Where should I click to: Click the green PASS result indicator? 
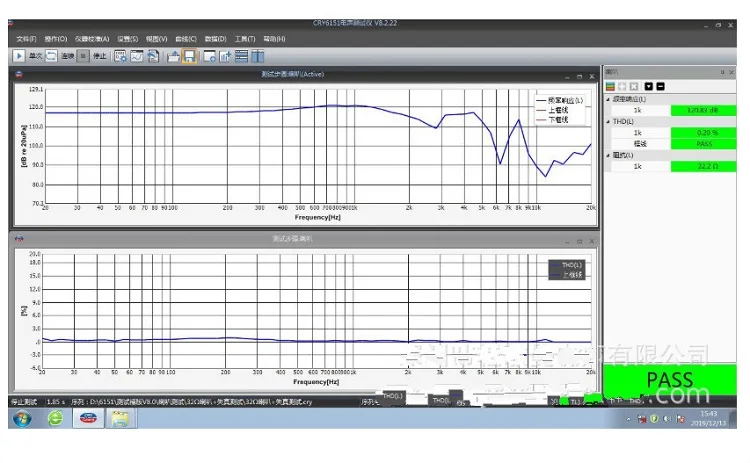[x=669, y=381]
